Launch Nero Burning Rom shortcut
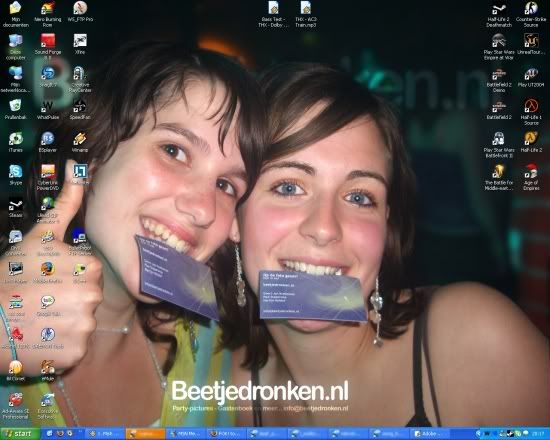Viewport: 550px width, 440px height. 48,14
